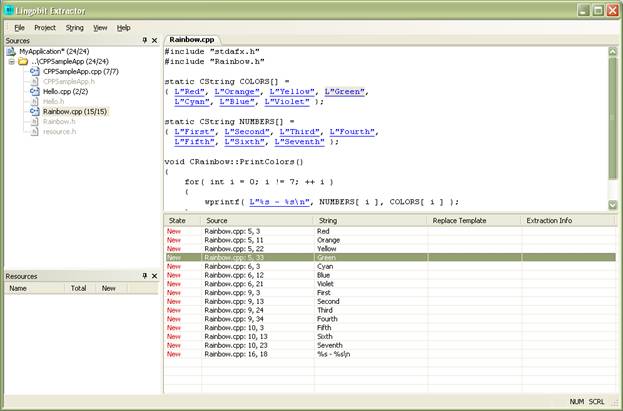
Task: Select the row with string Second
Action: [390, 301]
